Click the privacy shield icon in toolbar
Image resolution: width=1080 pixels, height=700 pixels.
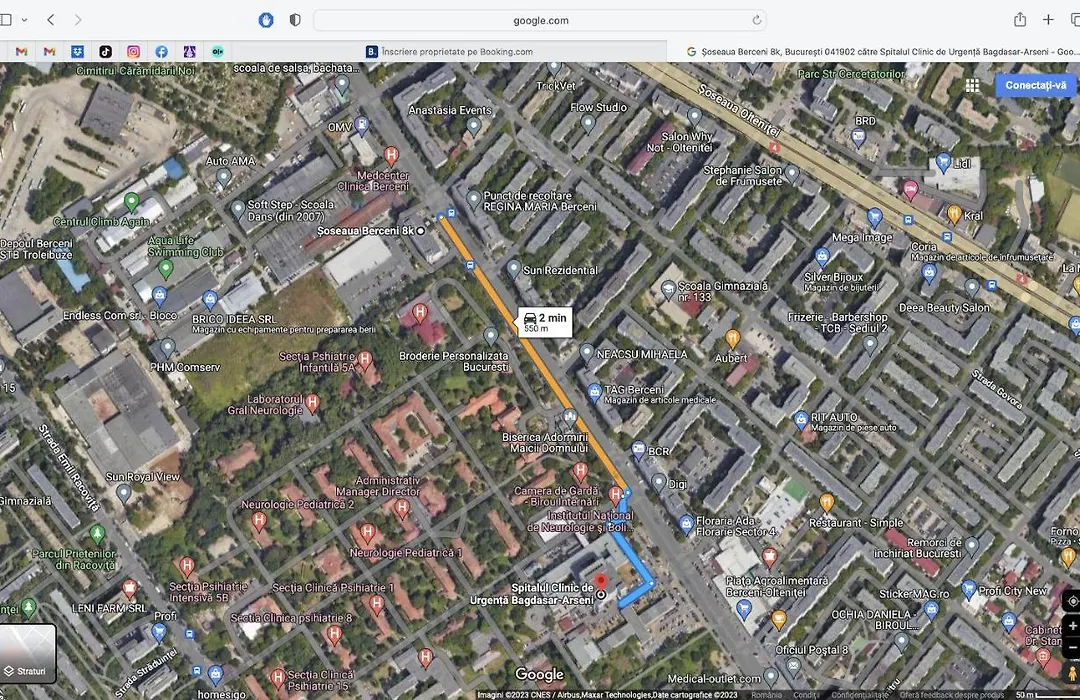click(295, 20)
